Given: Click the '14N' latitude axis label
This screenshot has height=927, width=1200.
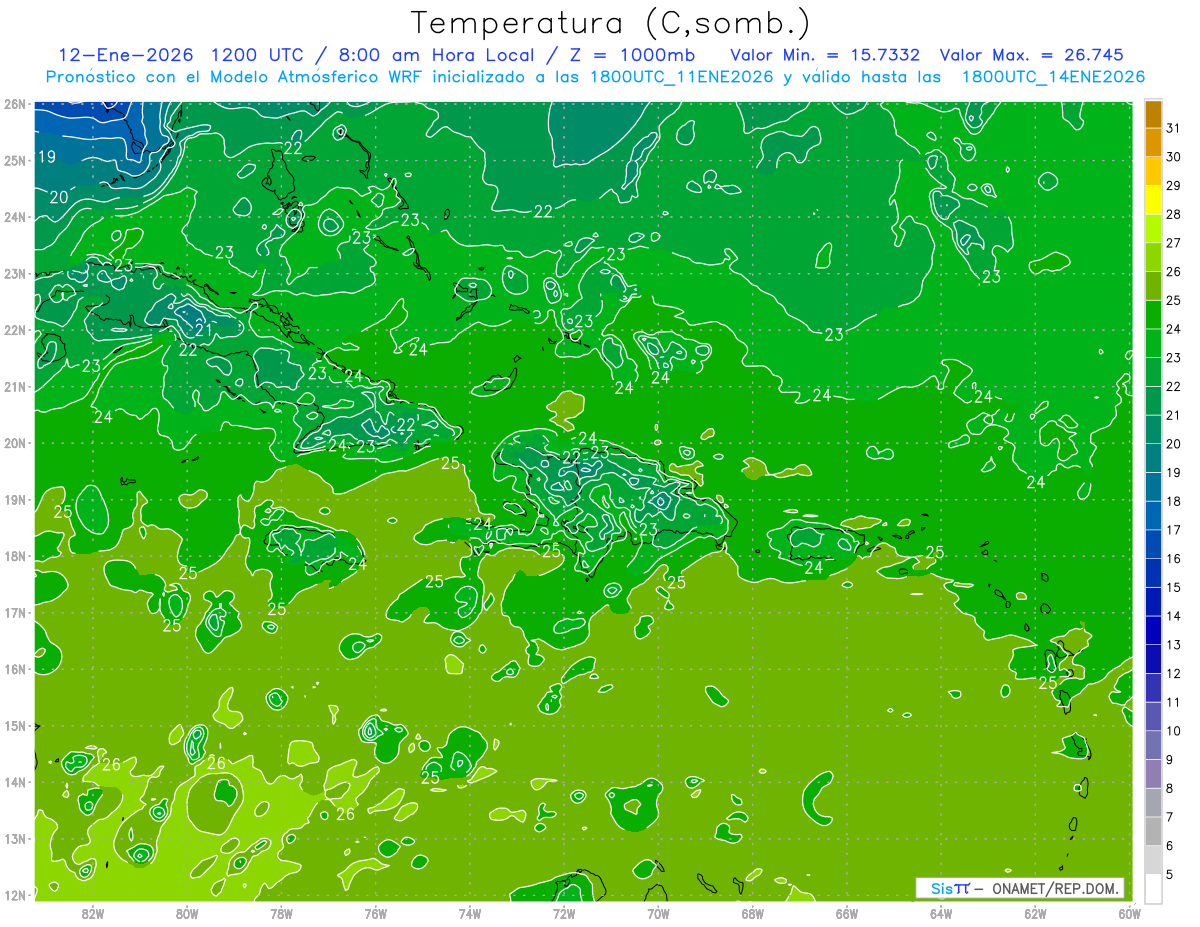Looking at the screenshot, I should 15,782.
